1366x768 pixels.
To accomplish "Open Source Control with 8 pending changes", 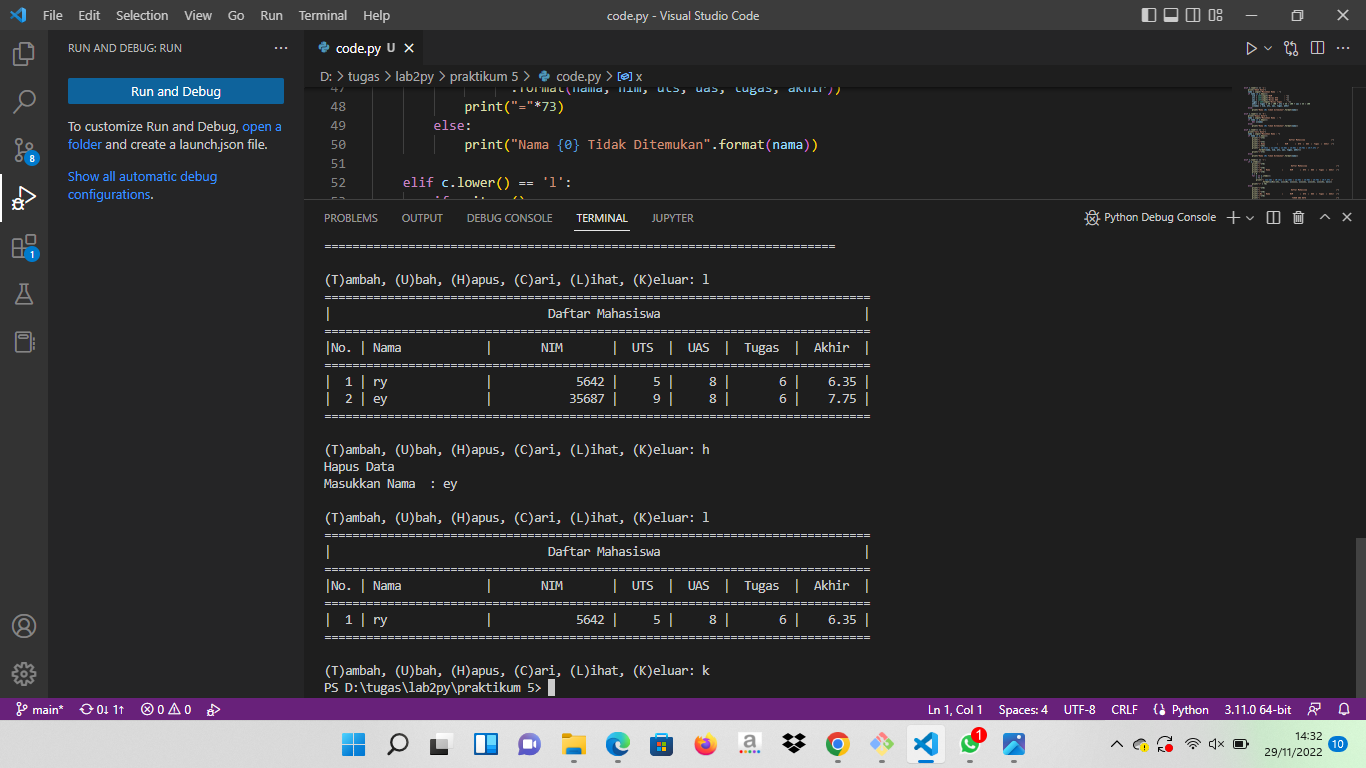I will click(x=24, y=150).
